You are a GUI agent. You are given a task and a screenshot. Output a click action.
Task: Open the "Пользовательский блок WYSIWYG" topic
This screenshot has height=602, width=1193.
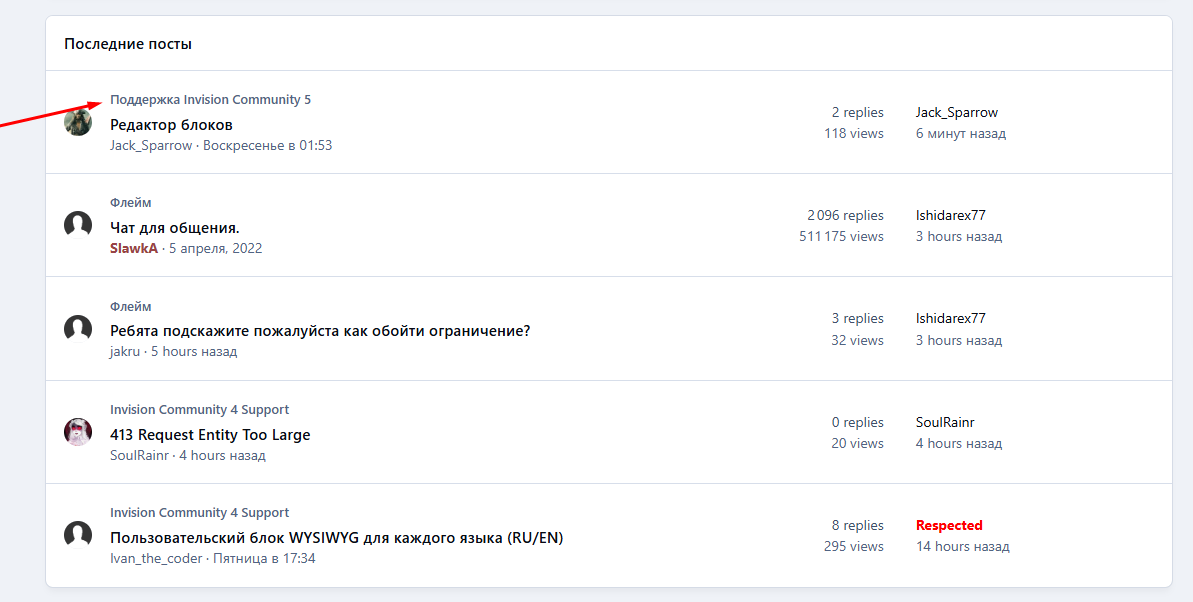pos(336,538)
